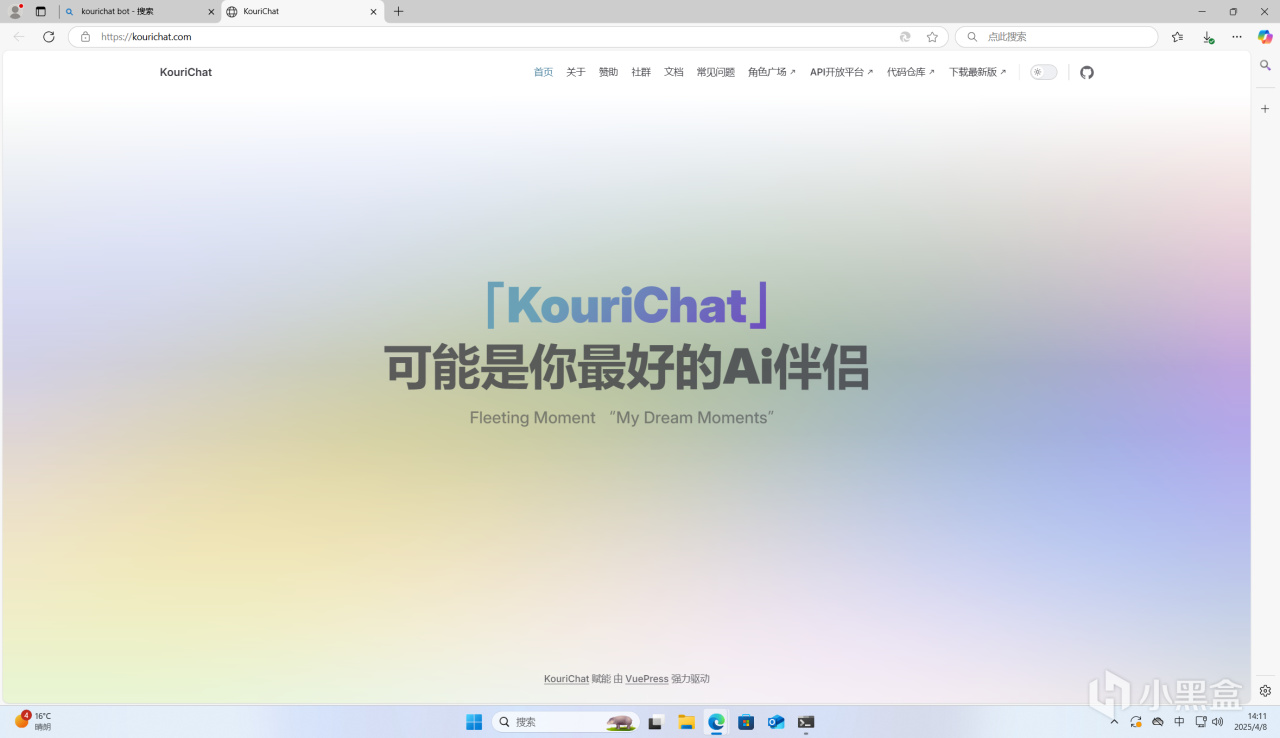Go to 首页 in the site navigation
Viewport: 1280px width, 738px height.
pyautogui.click(x=543, y=72)
